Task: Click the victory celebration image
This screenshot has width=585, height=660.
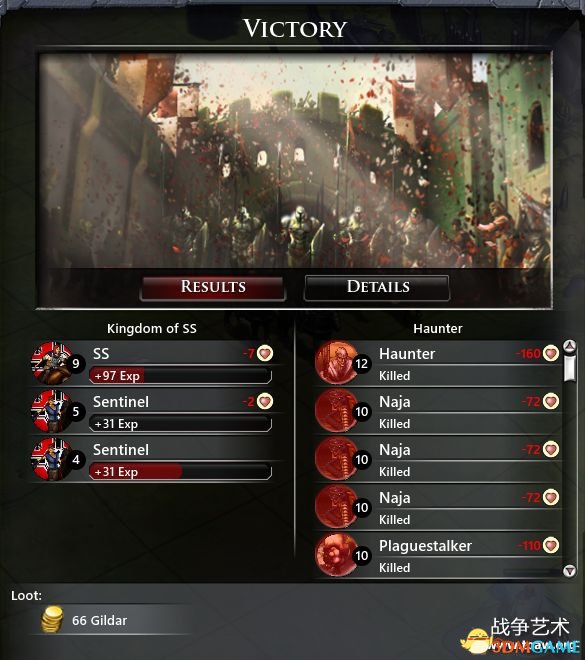Action: (295, 161)
